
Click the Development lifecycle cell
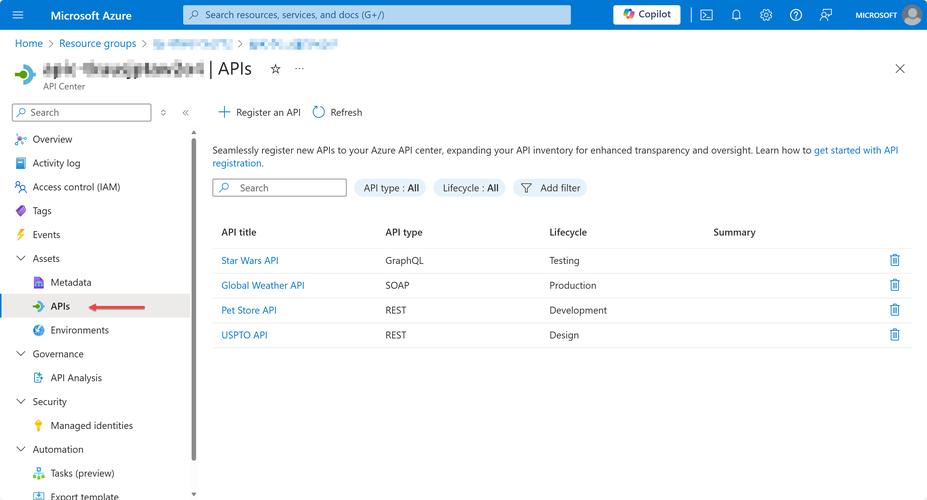point(578,310)
